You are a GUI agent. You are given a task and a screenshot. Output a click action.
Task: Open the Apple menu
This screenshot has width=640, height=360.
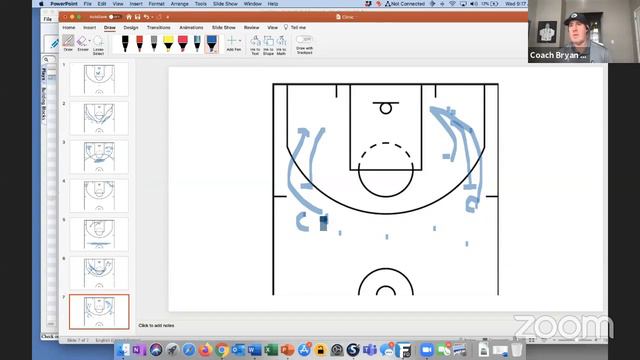pyautogui.click(x=41, y=4)
